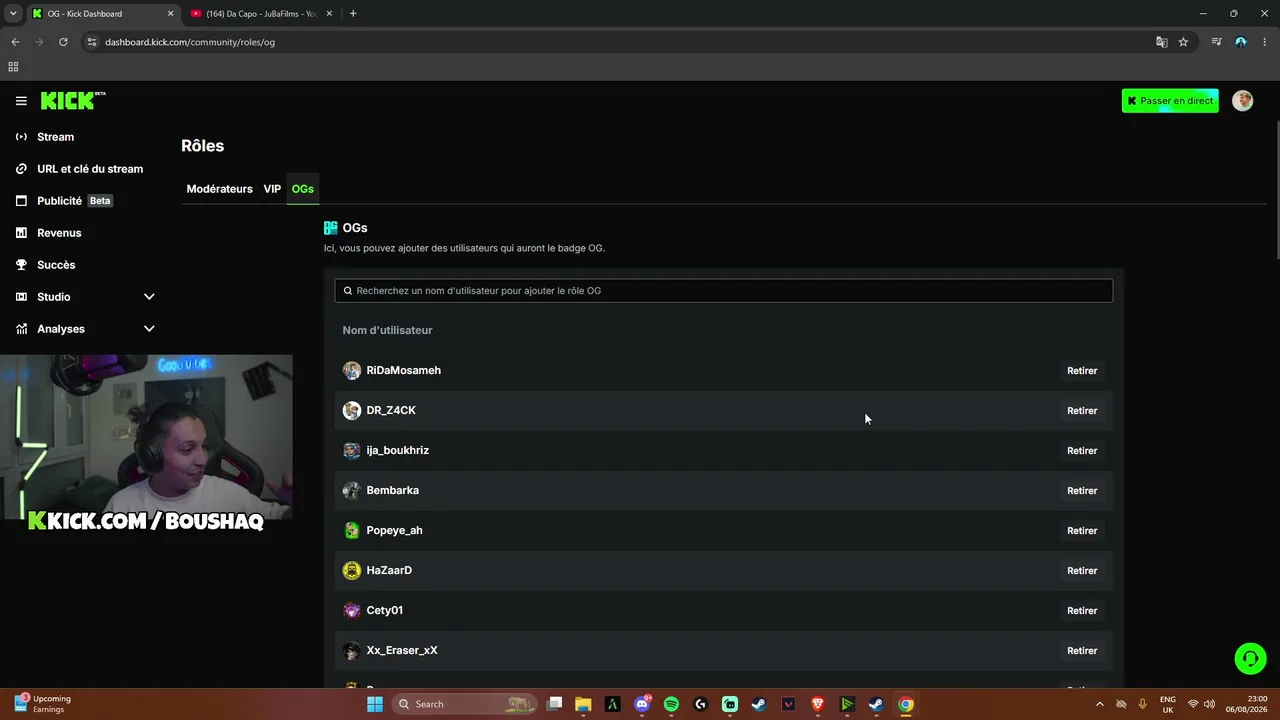The width and height of the screenshot is (1280, 720).
Task: Open Brave browser from the taskbar
Action: point(817,704)
